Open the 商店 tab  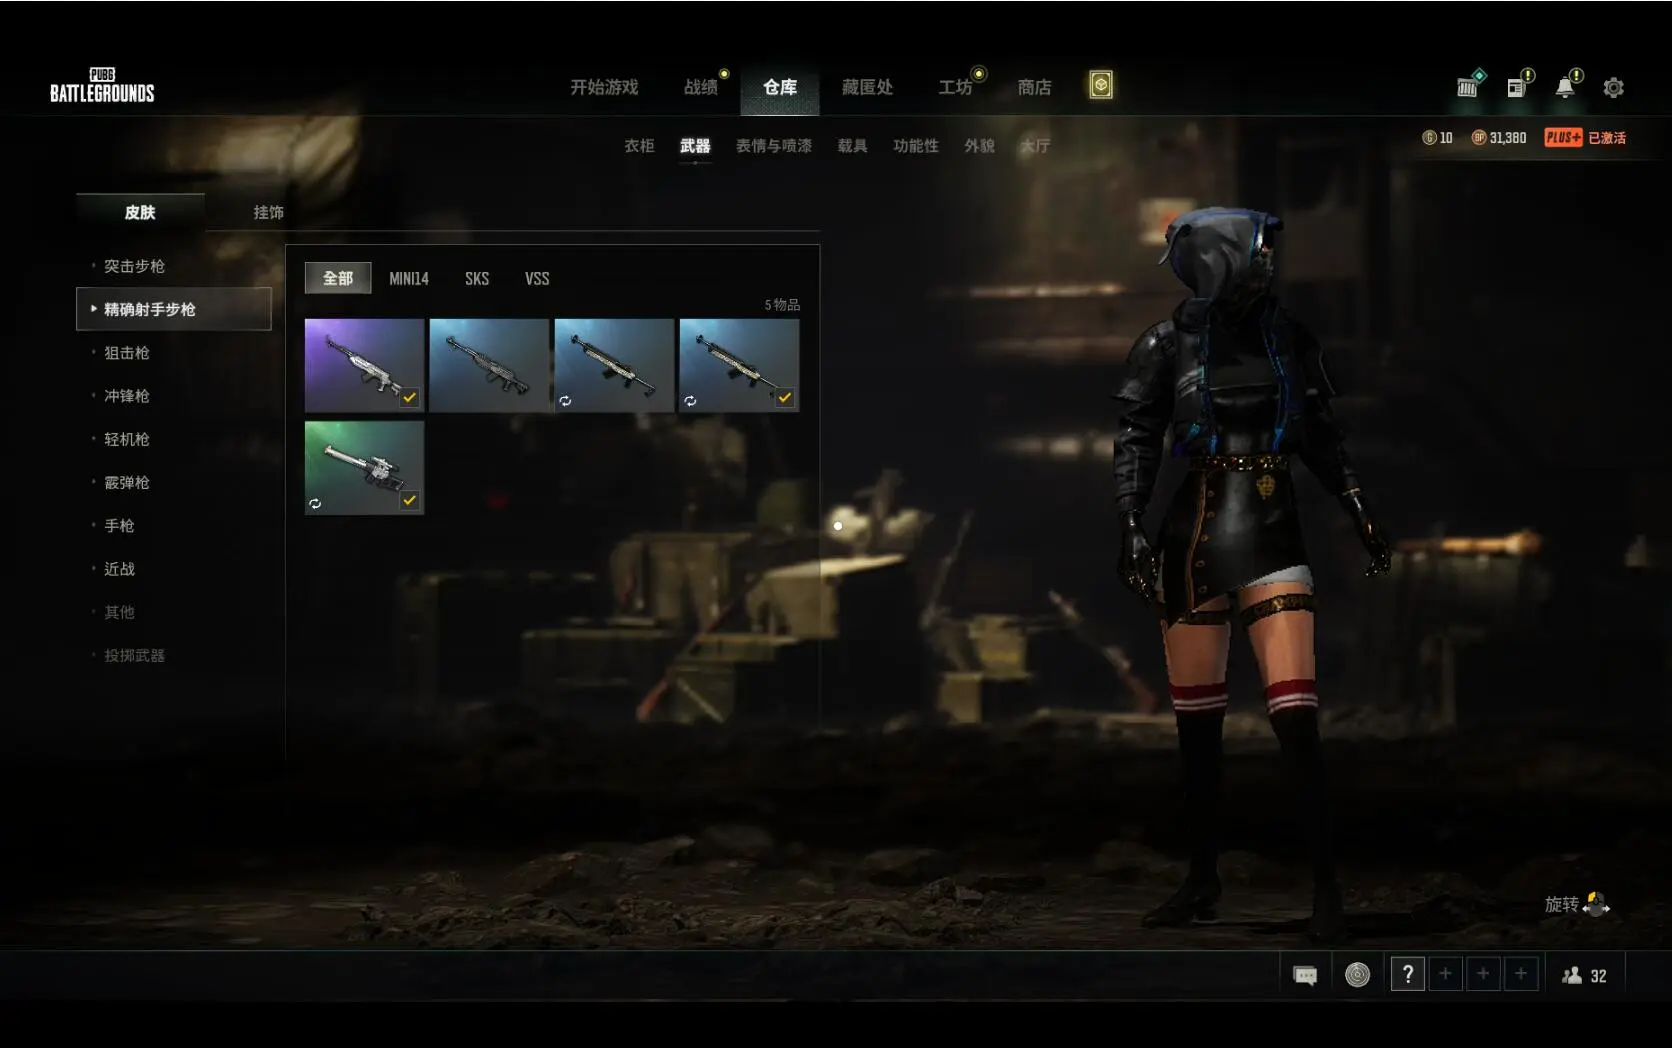coord(1034,87)
